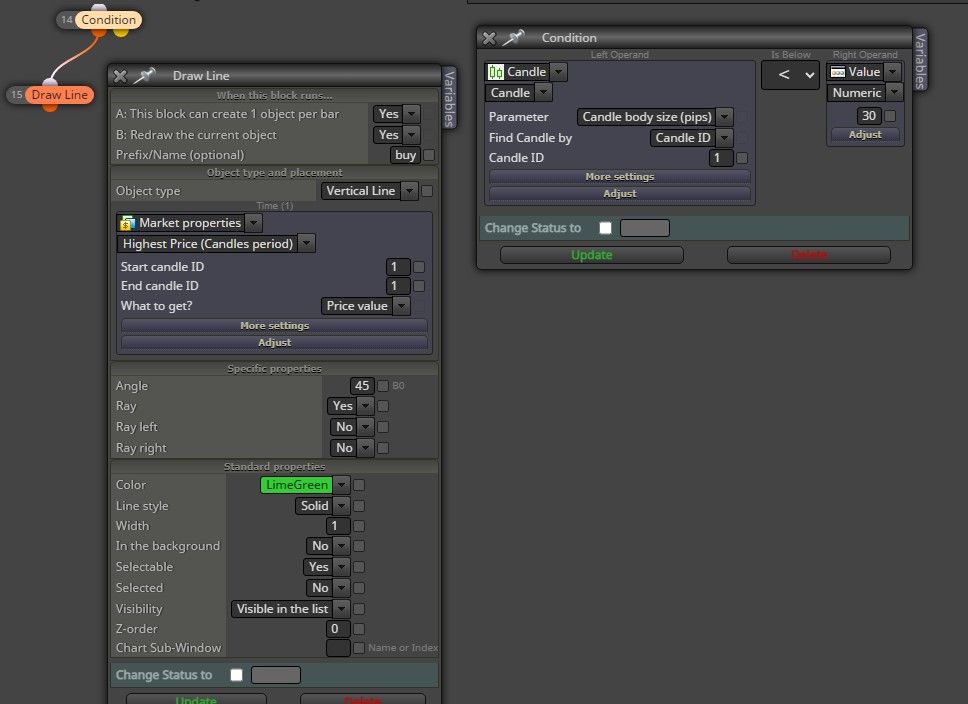
Task: Toggle checkbox beside Color
Action: (x=359, y=485)
